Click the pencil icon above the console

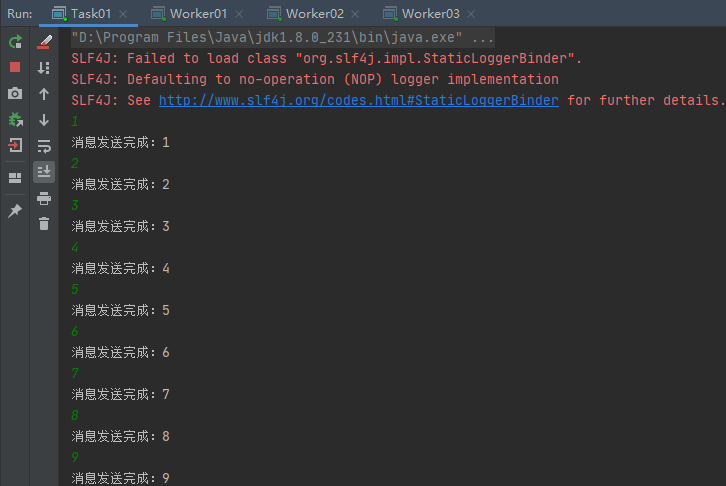point(44,42)
